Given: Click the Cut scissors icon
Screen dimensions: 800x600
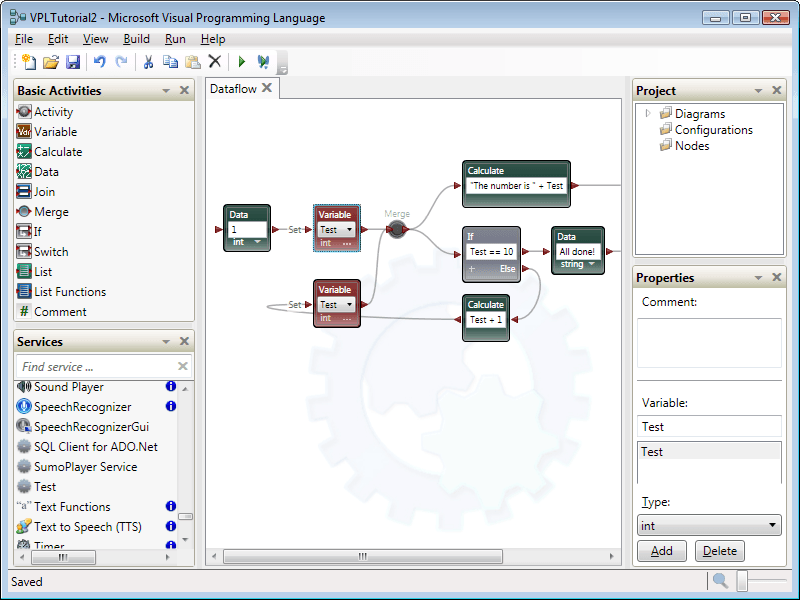Looking at the screenshot, I should pos(148,62).
